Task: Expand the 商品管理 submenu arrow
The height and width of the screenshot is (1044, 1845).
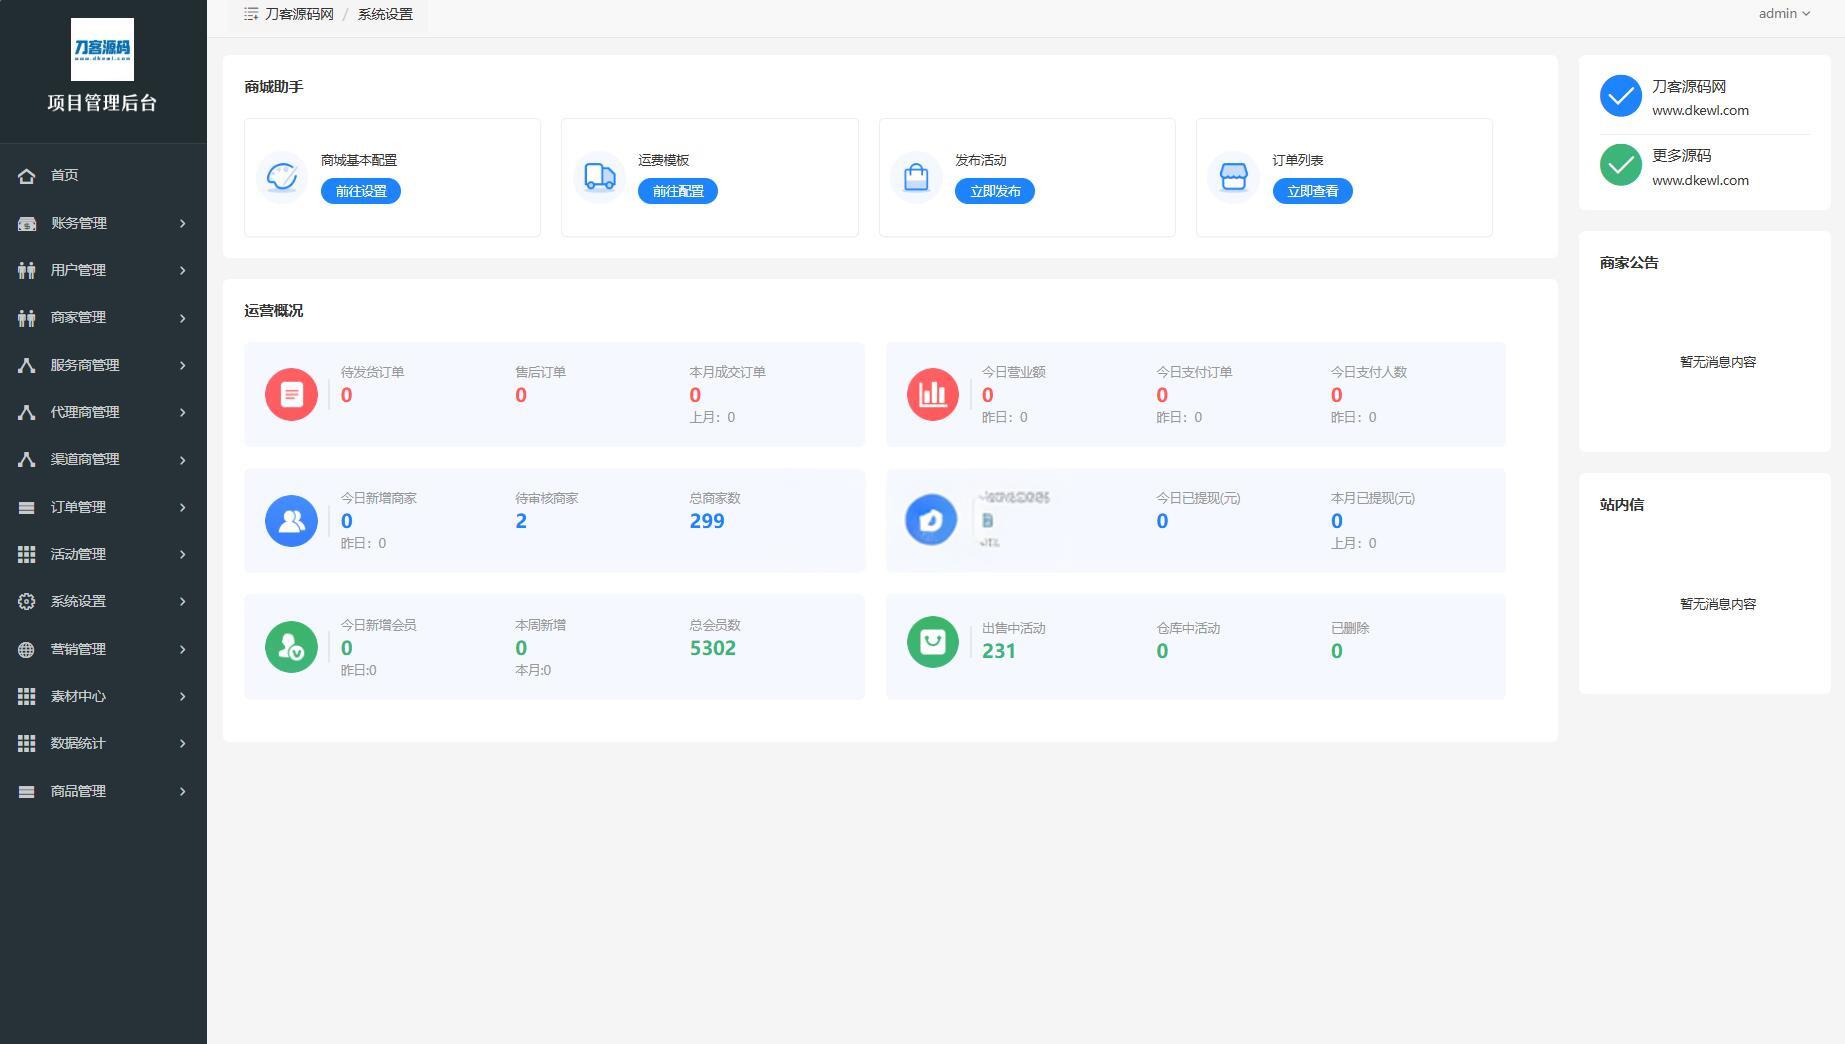Action: pos(183,791)
